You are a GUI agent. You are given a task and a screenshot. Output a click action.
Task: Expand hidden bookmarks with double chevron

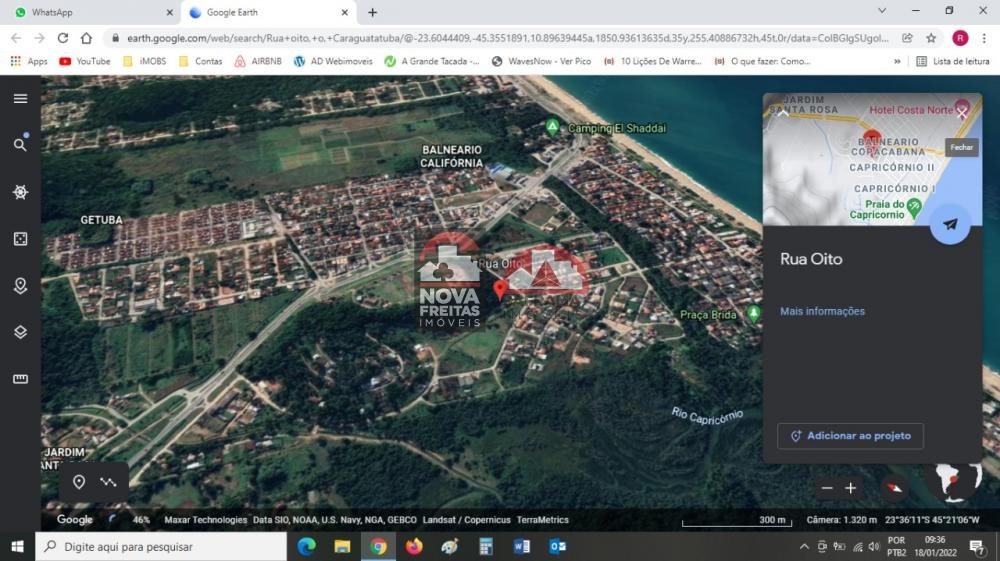896,61
